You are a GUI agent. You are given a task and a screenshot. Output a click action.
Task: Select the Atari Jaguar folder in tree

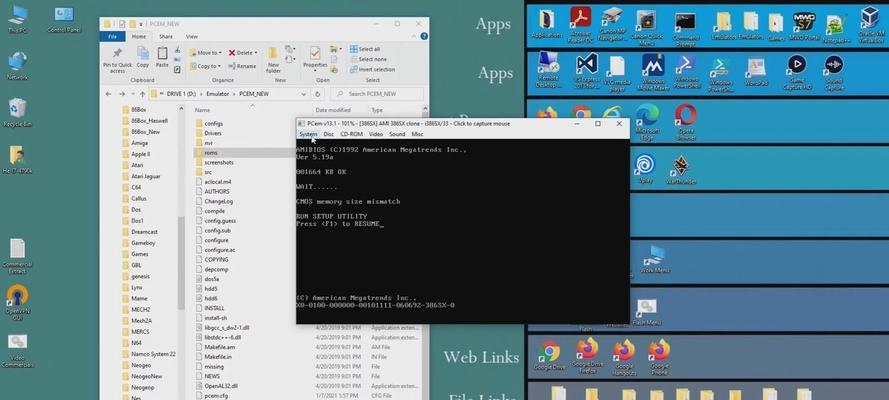[x=141, y=176]
